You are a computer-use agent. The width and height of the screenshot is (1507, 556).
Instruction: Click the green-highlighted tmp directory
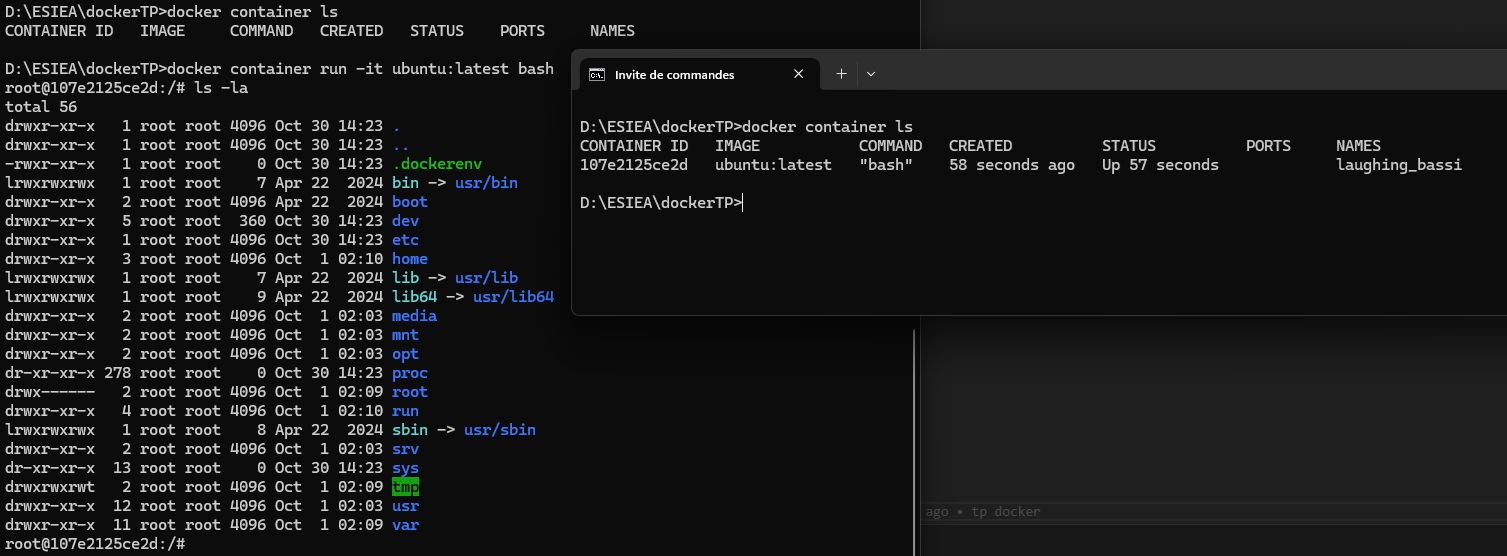click(405, 487)
